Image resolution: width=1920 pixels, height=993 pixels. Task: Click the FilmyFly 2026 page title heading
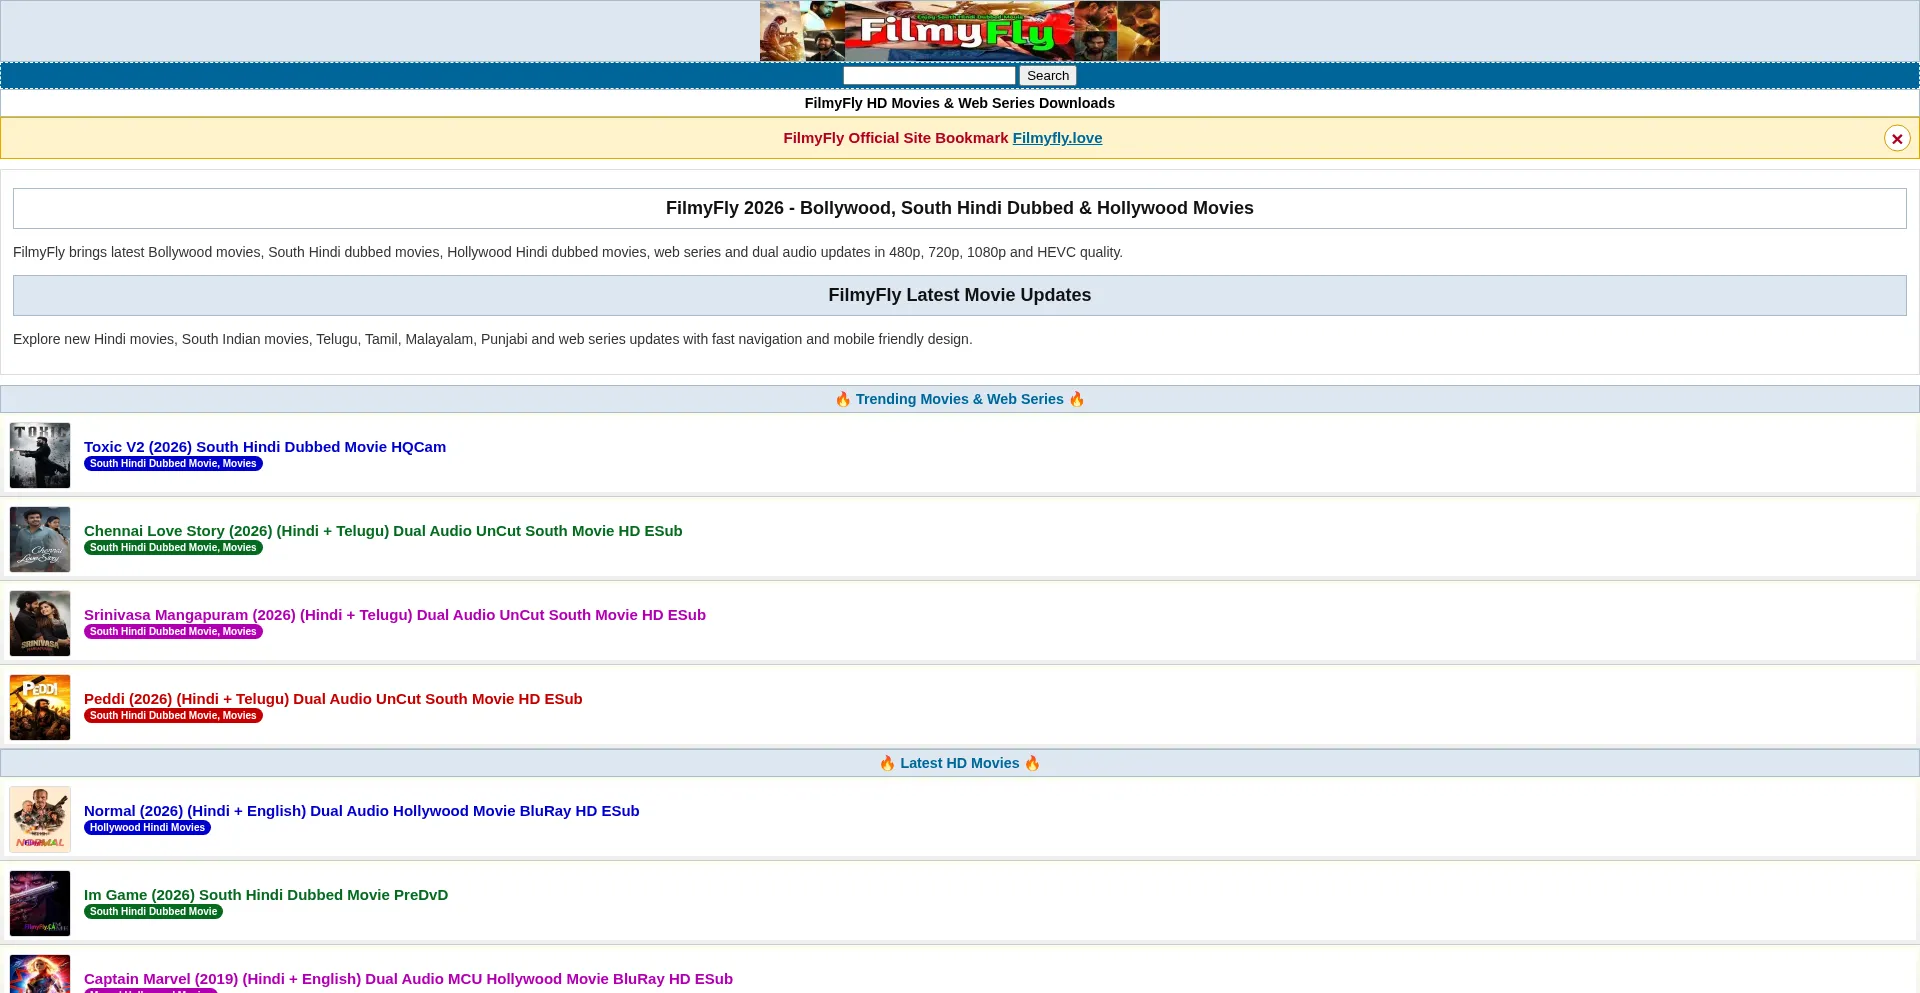[960, 208]
